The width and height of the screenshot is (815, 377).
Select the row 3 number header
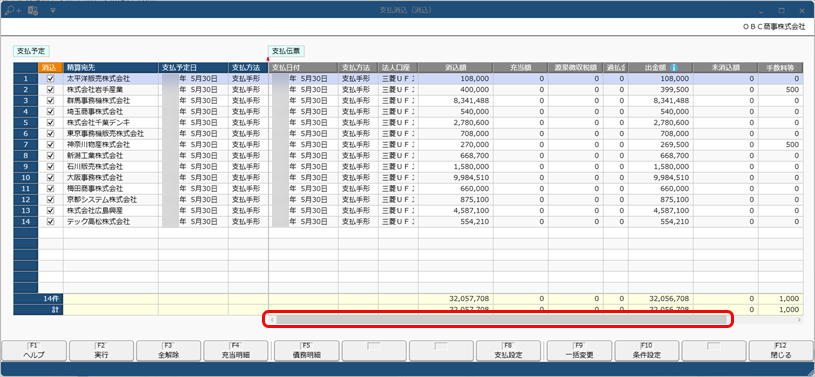(25, 101)
